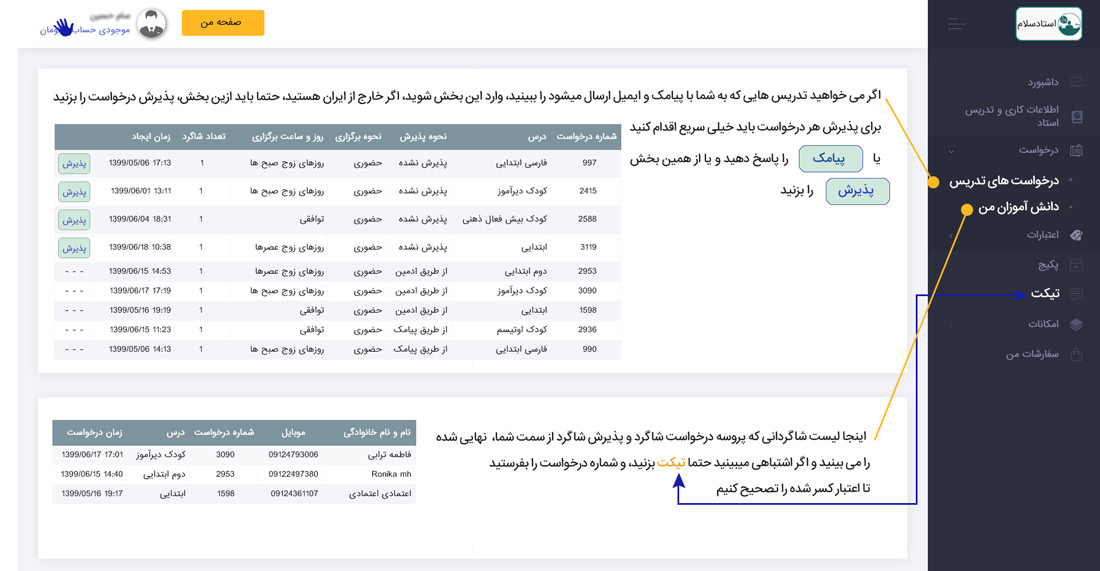Screen dimensions: 1100x571
Task: Click کودک بیش فعال ذهنی lesson cell
Action: [x=504, y=219]
